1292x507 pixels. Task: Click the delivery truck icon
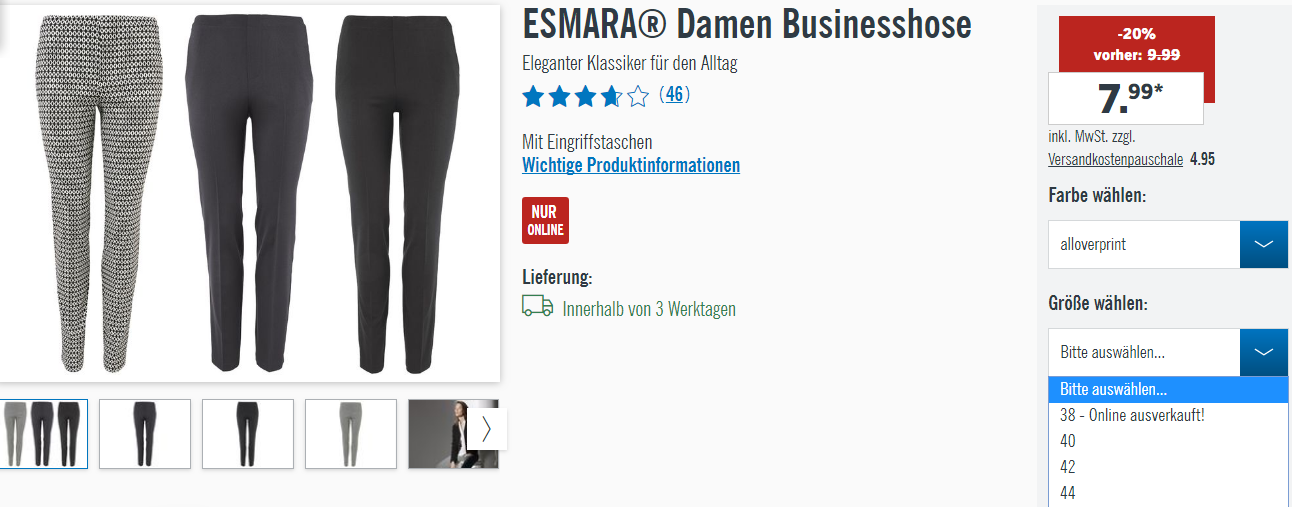[537, 306]
